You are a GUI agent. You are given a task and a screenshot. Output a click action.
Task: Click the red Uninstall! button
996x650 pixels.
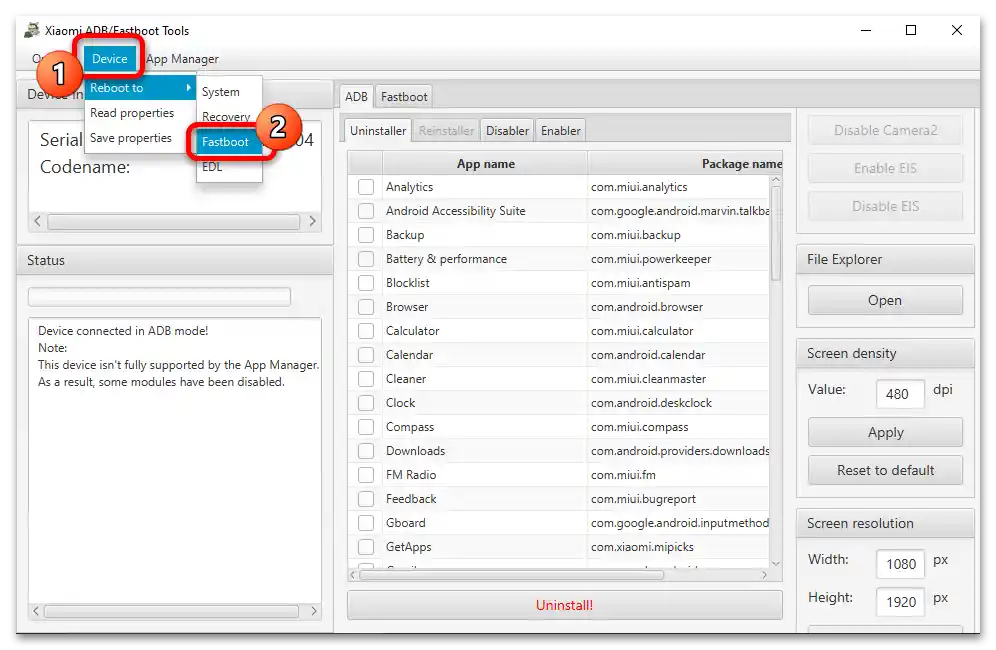click(565, 605)
